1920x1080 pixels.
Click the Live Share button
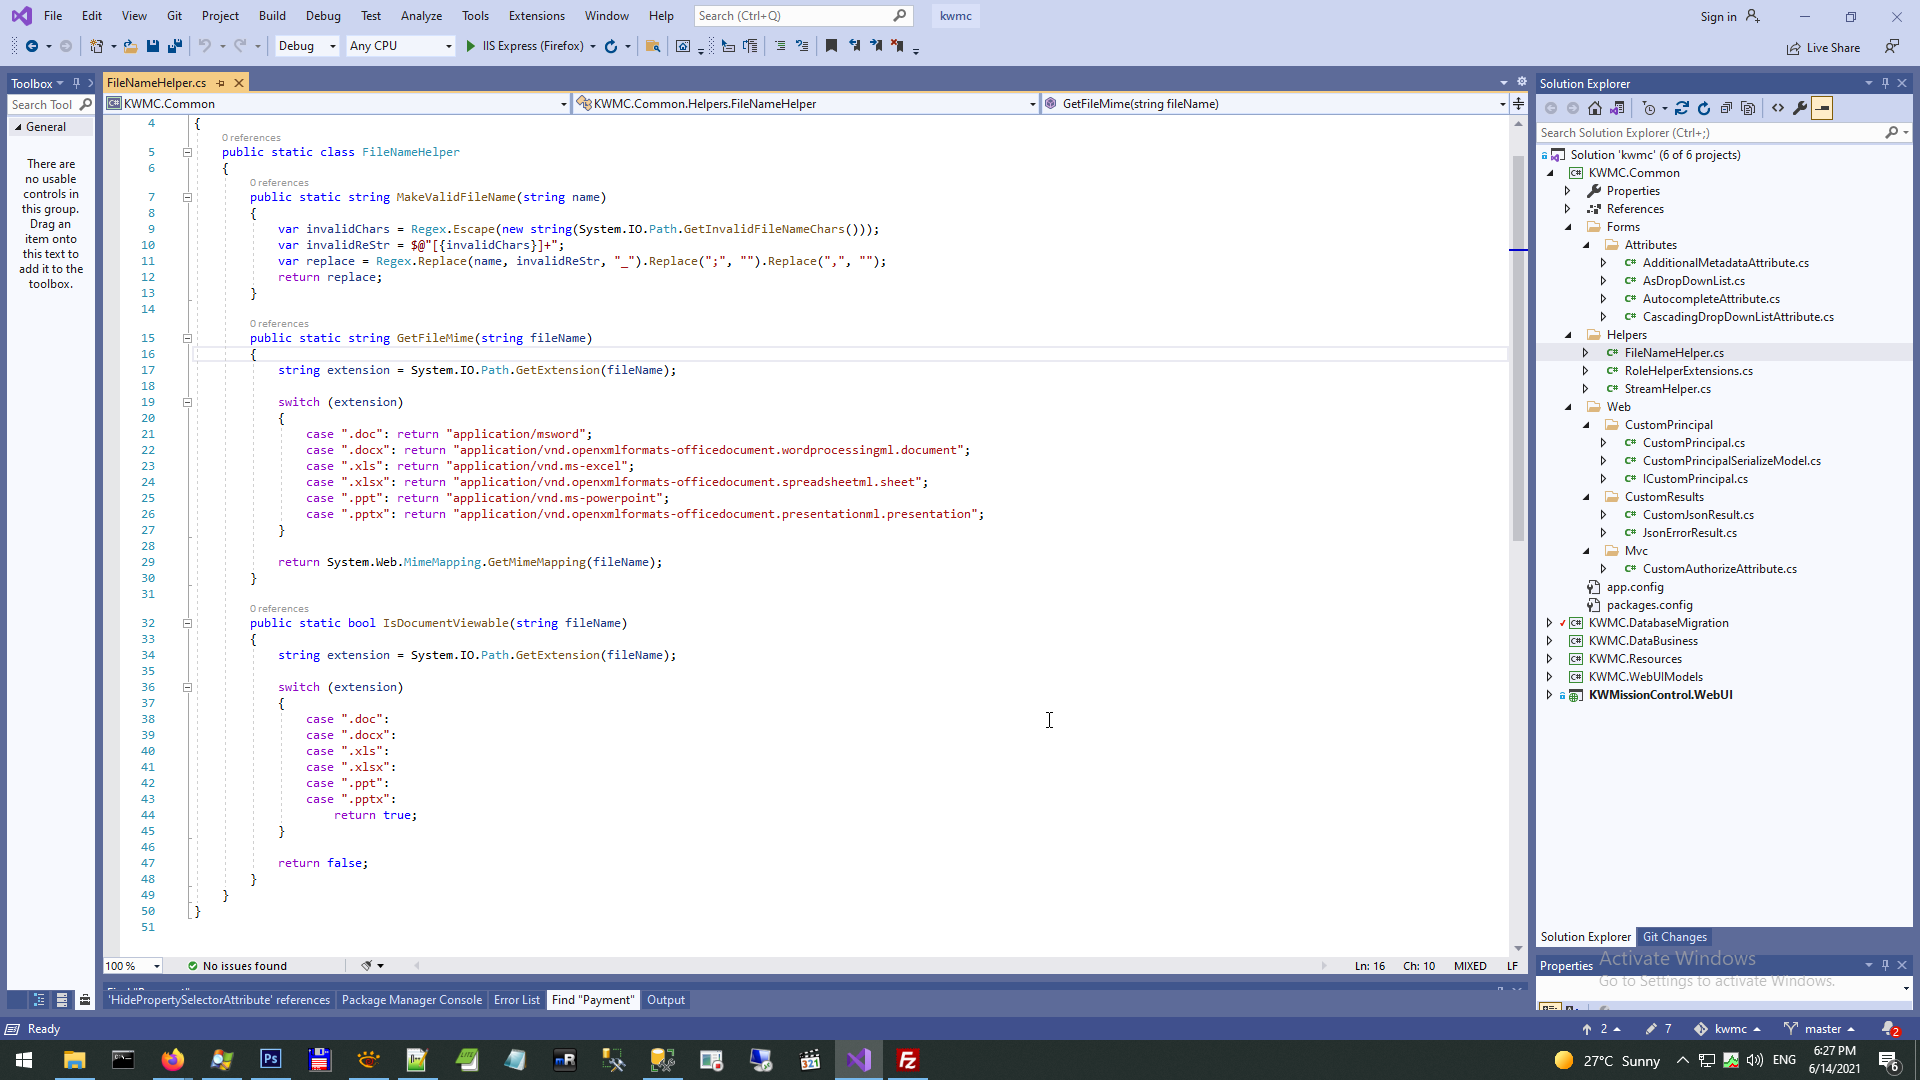coord(1824,47)
